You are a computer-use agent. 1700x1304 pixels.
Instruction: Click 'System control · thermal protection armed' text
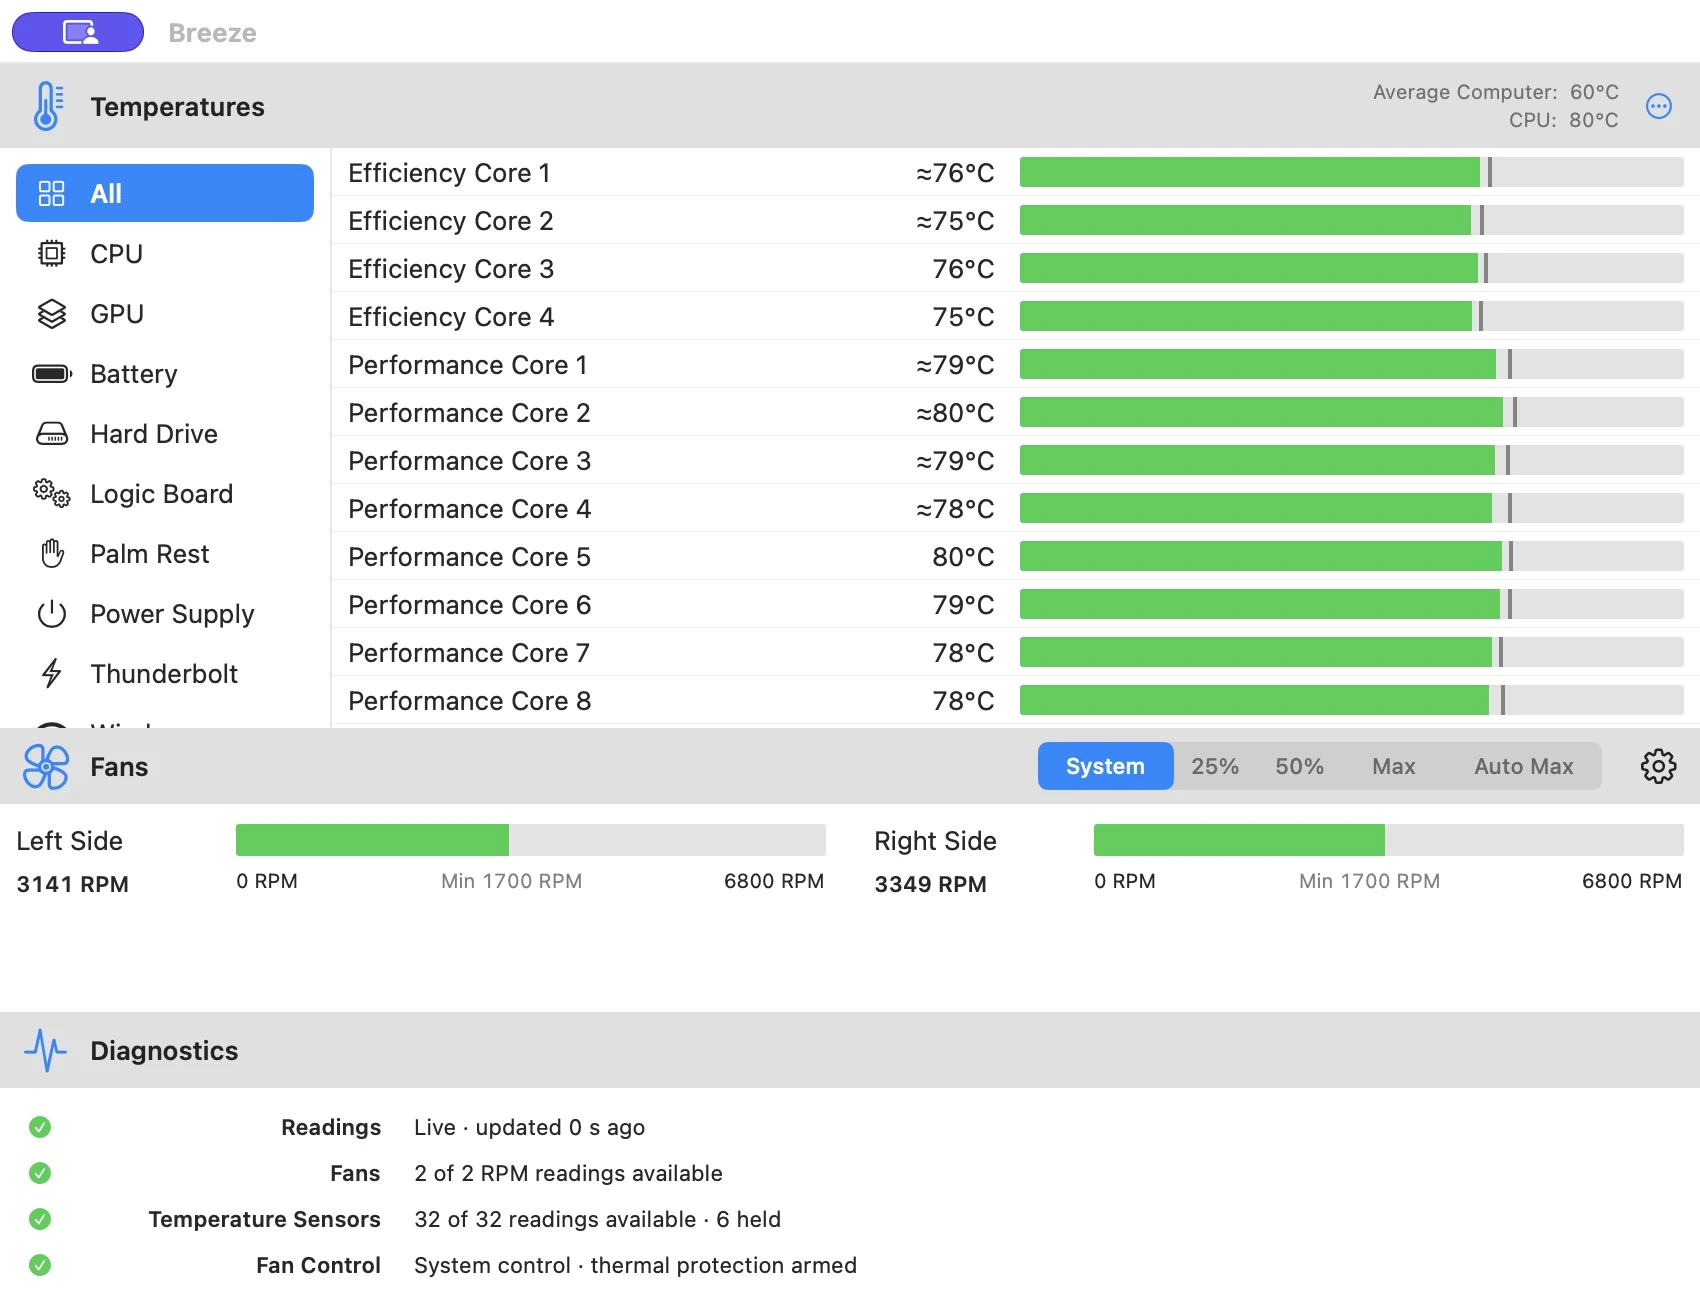635,1265
